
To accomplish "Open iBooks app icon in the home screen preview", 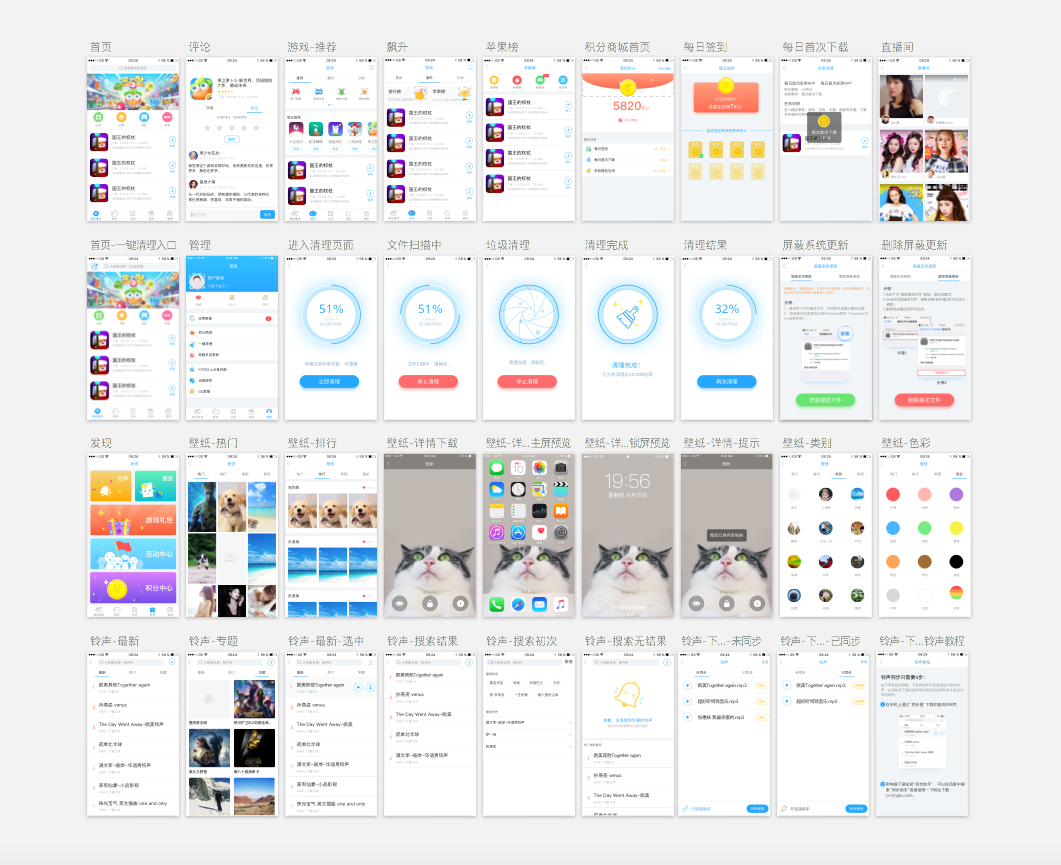I will click(561, 511).
